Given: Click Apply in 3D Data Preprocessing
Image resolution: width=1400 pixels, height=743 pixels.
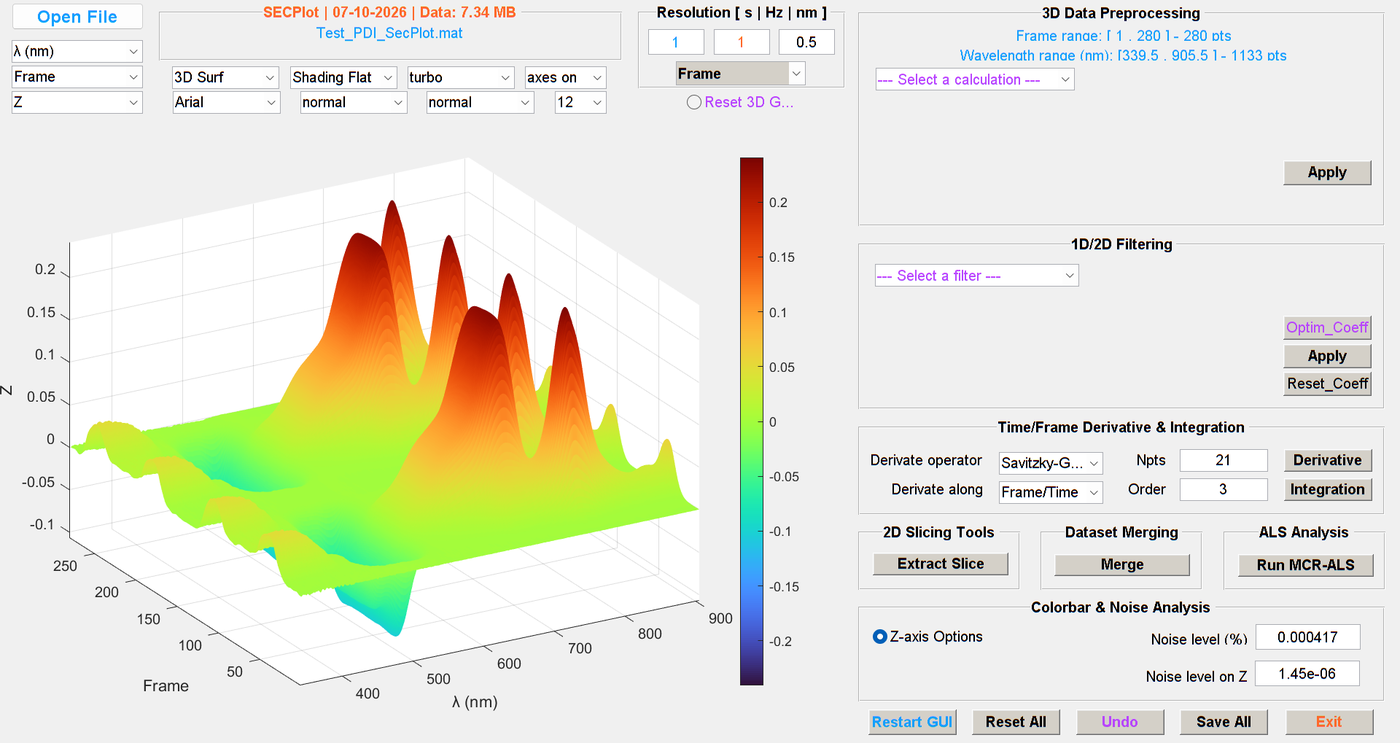Looking at the screenshot, I should pyautogui.click(x=1327, y=172).
